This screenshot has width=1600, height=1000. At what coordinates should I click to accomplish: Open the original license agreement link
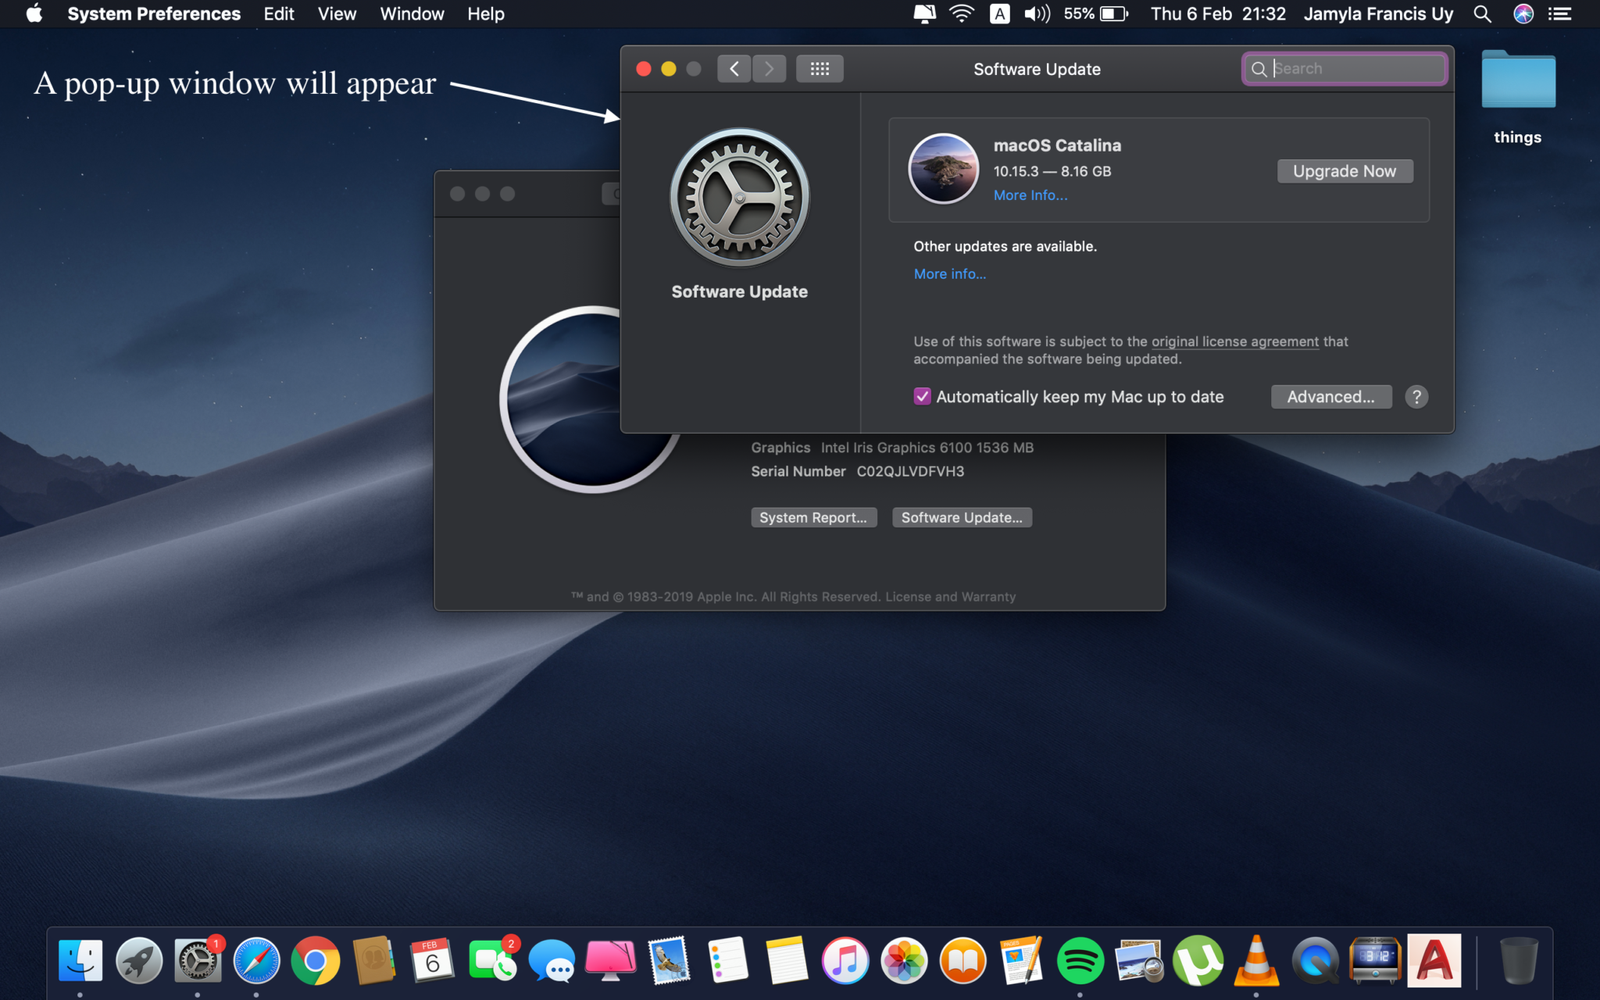[x=1234, y=342]
